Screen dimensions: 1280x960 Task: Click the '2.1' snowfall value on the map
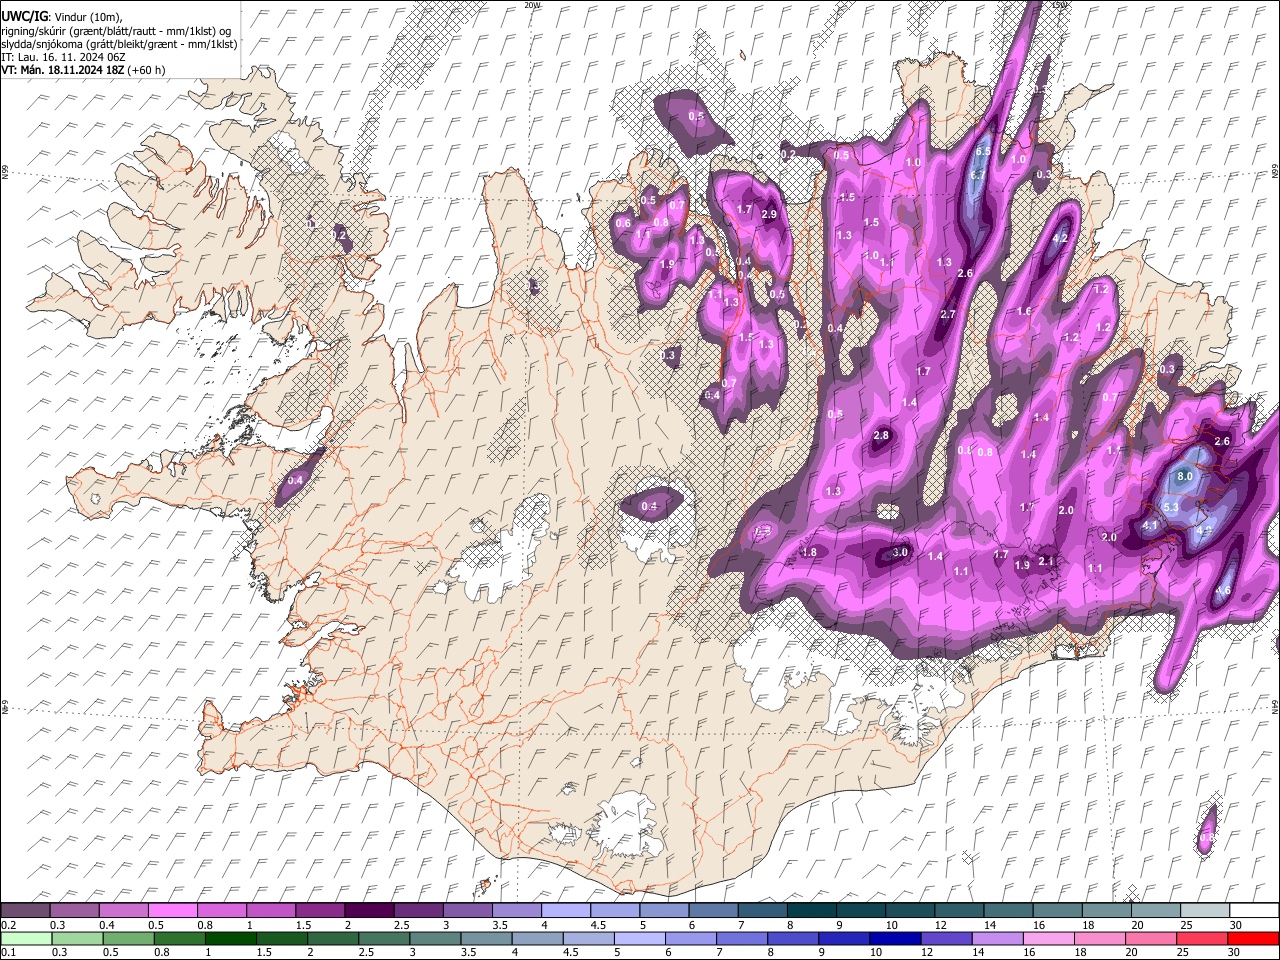tap(1046, 562)
